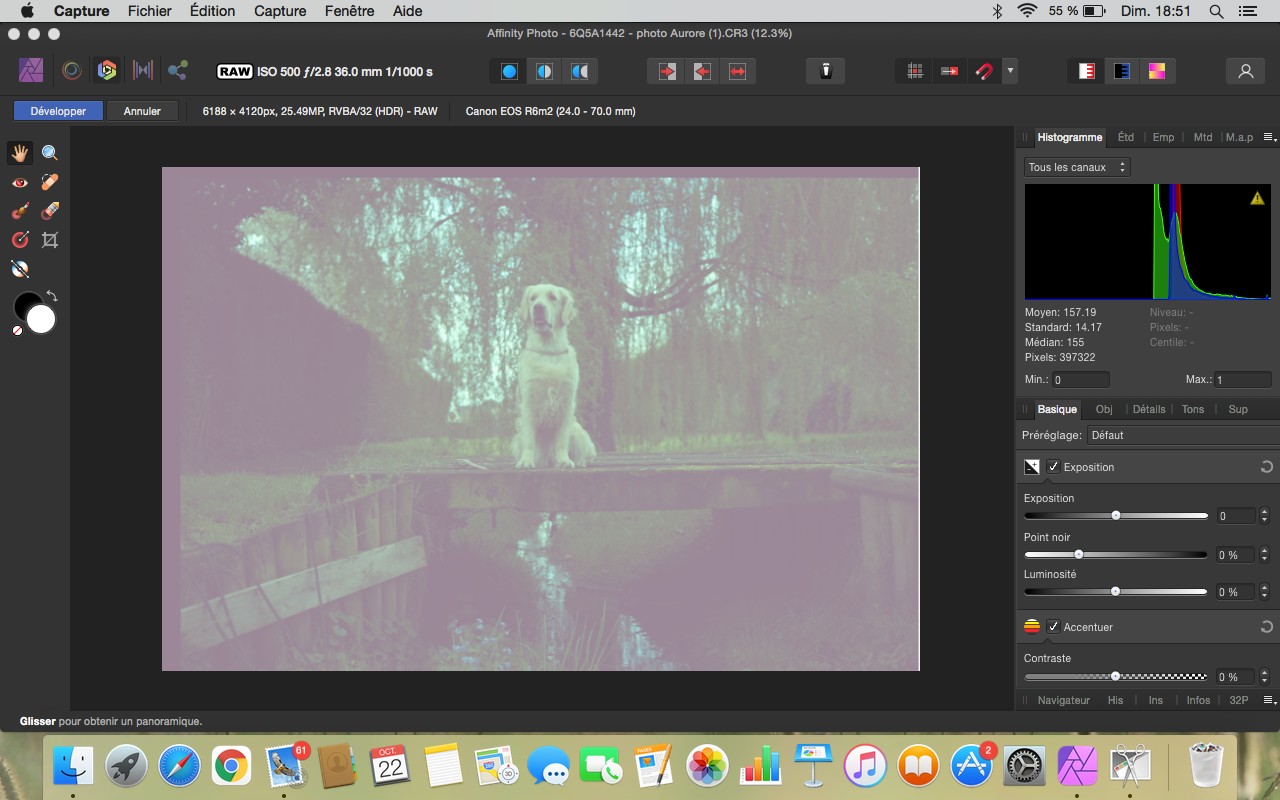Uncheck the Exposition checkbox

click(x=1053, y=467)
